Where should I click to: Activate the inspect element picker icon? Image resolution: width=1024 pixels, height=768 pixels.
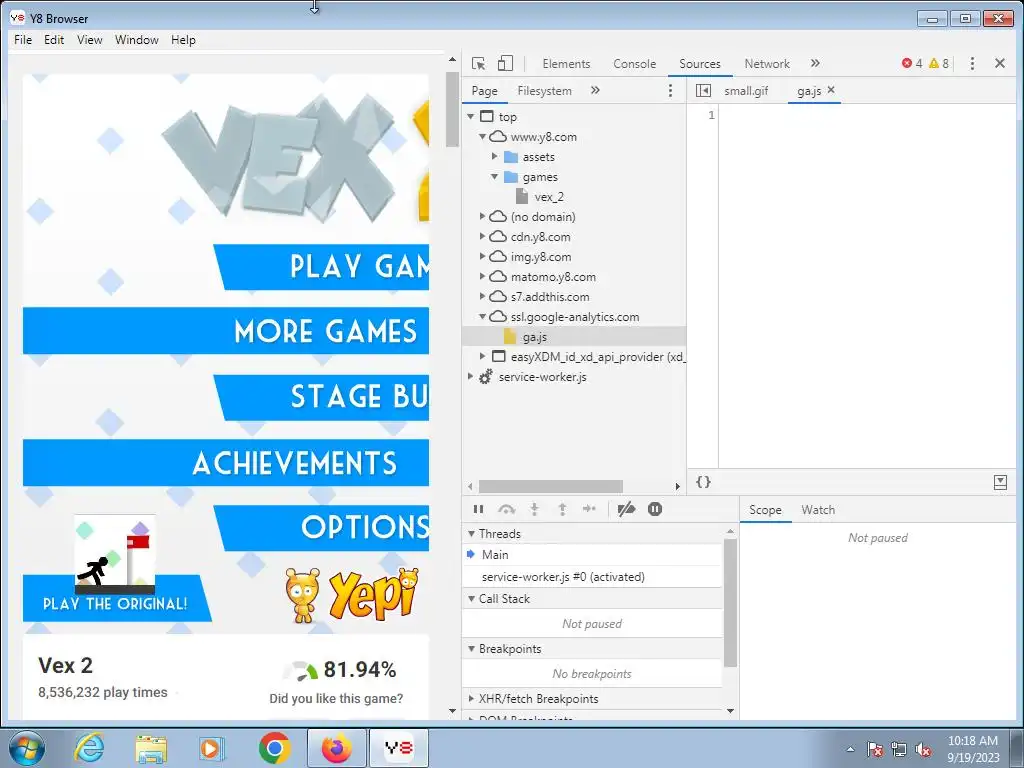click(x=479, y=63)
